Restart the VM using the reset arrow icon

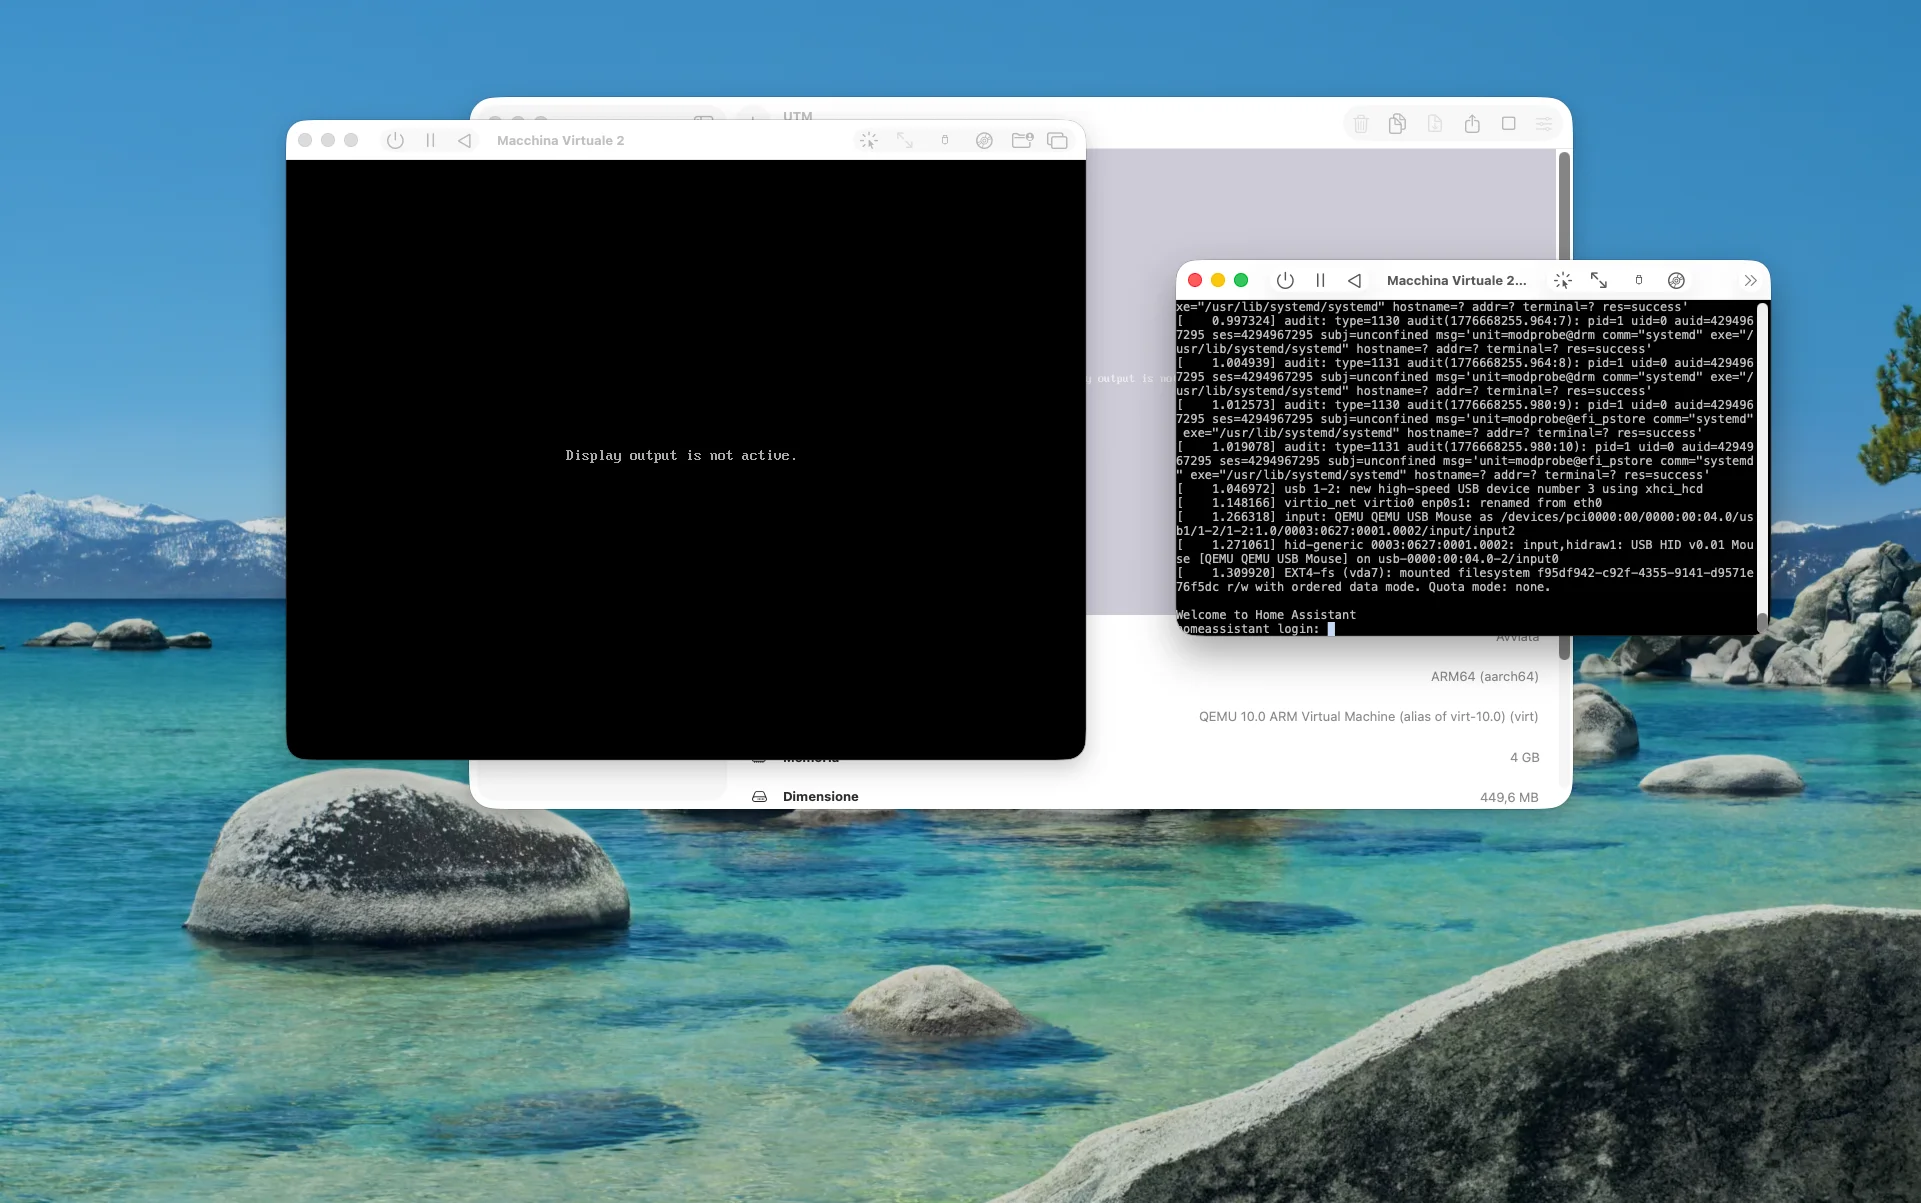[464, 140]
